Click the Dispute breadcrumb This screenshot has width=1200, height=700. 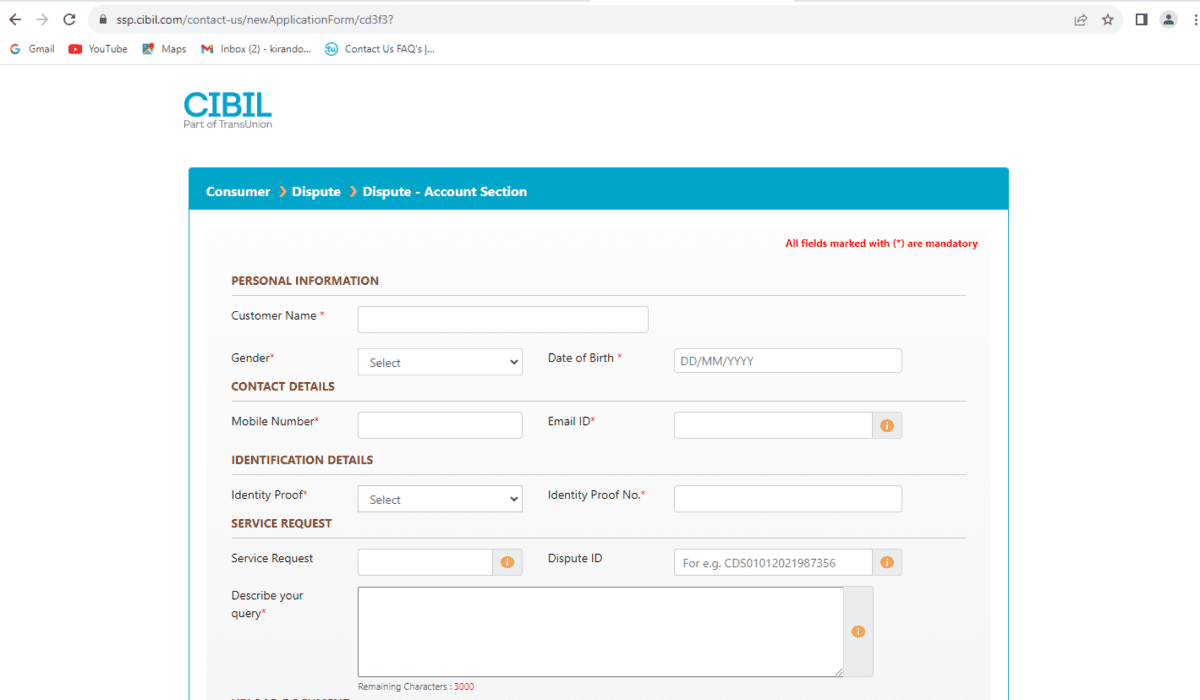pos(316,192)
